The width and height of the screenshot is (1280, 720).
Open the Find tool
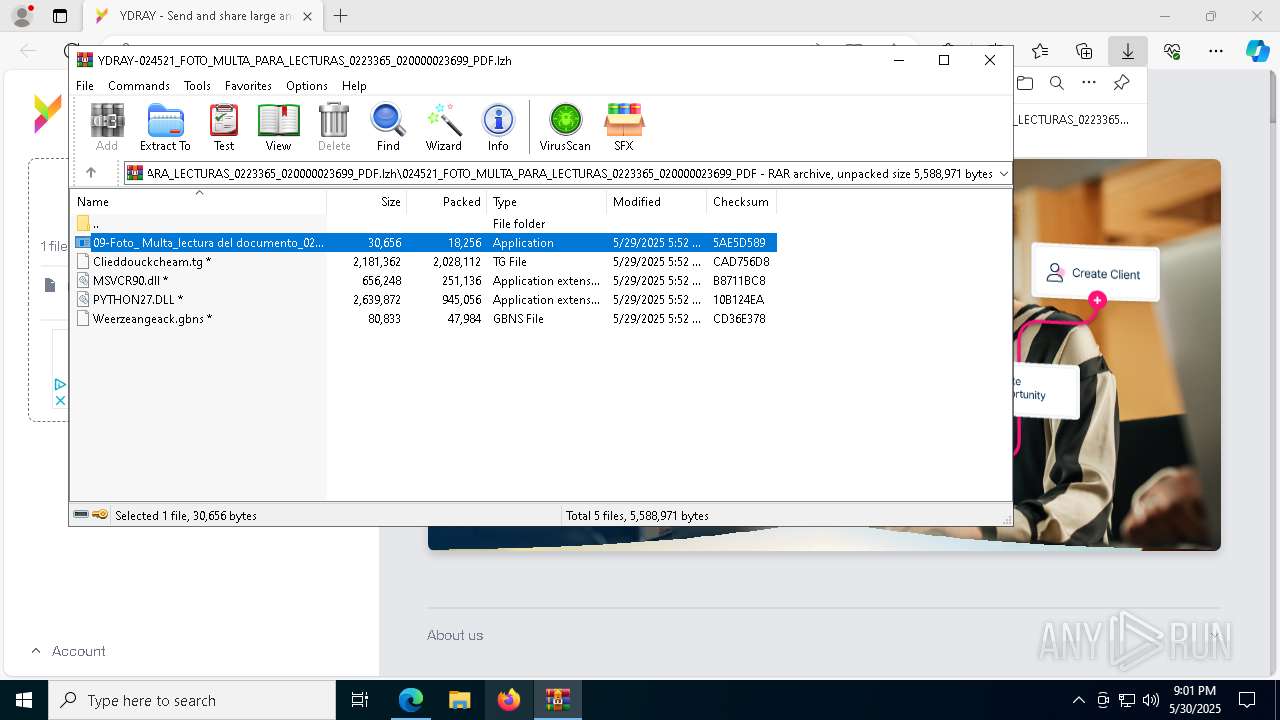click(388, 127)
